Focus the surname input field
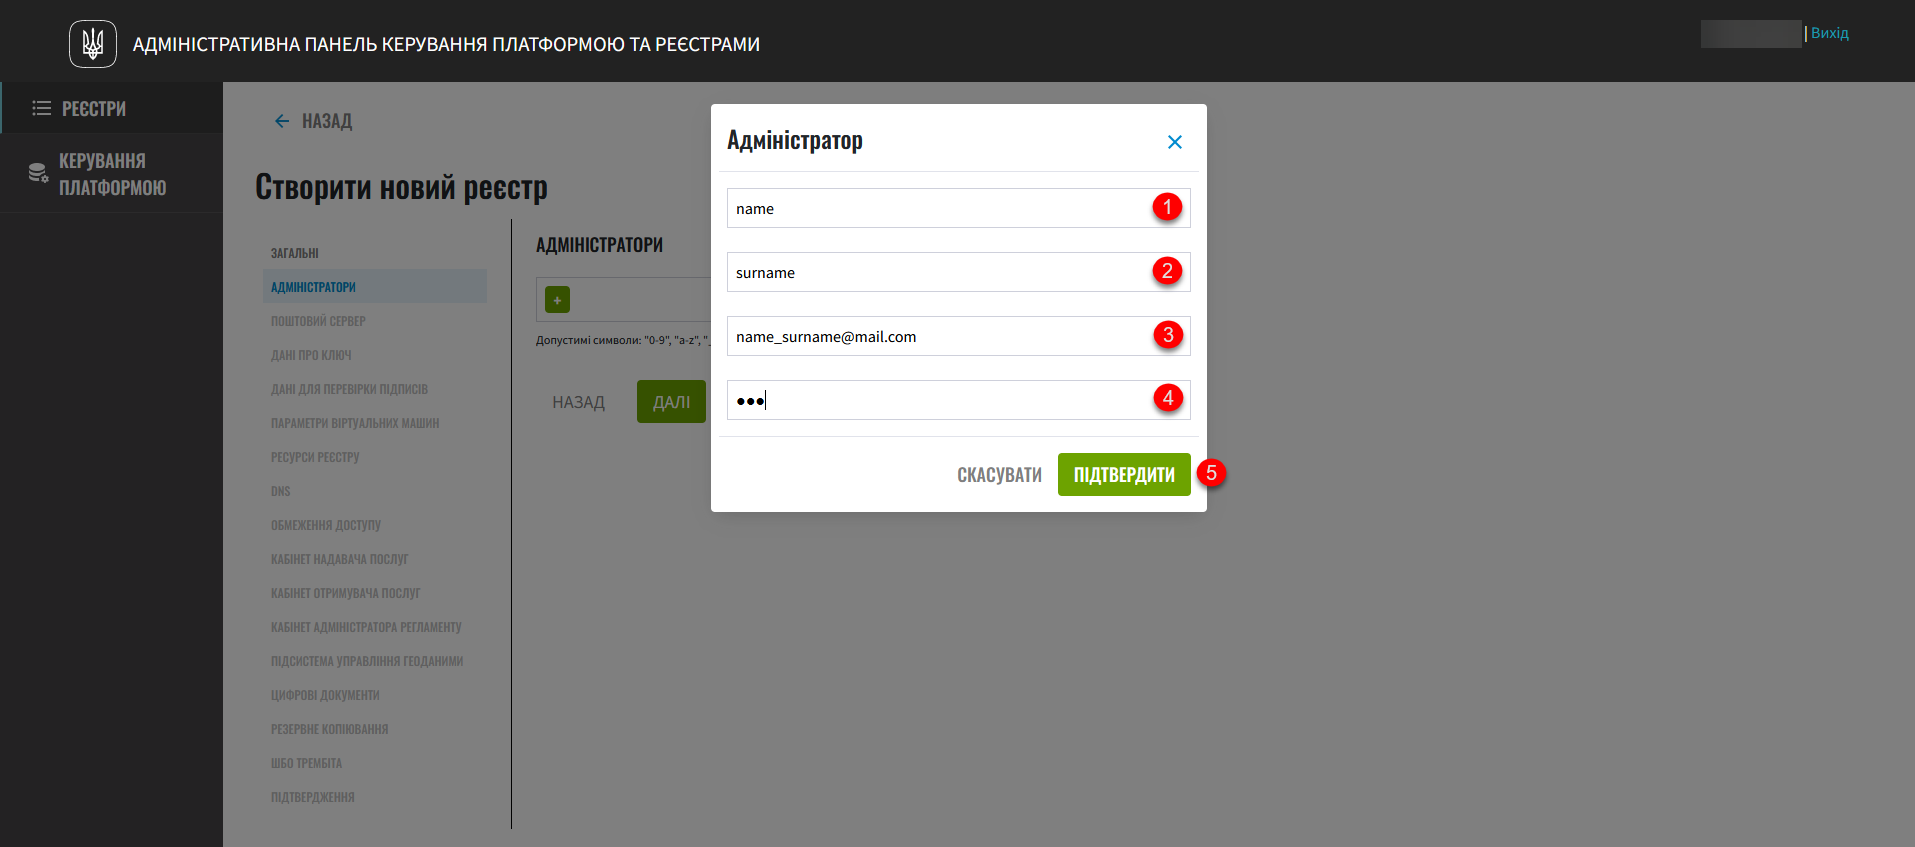The width and height of the screenshot is (1915, 847). click(x=935, y=272)
